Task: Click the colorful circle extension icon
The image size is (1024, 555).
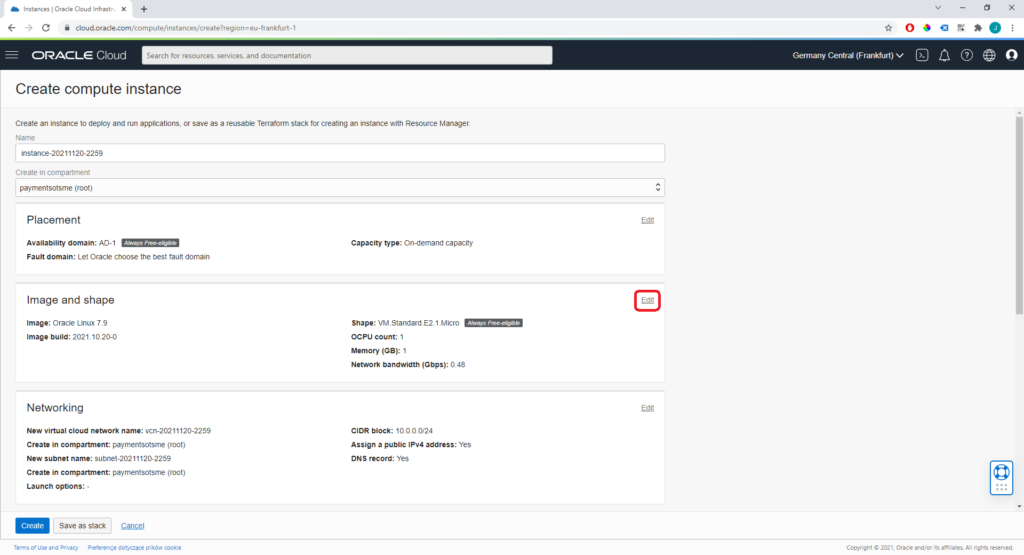Action: pos(927,28)
